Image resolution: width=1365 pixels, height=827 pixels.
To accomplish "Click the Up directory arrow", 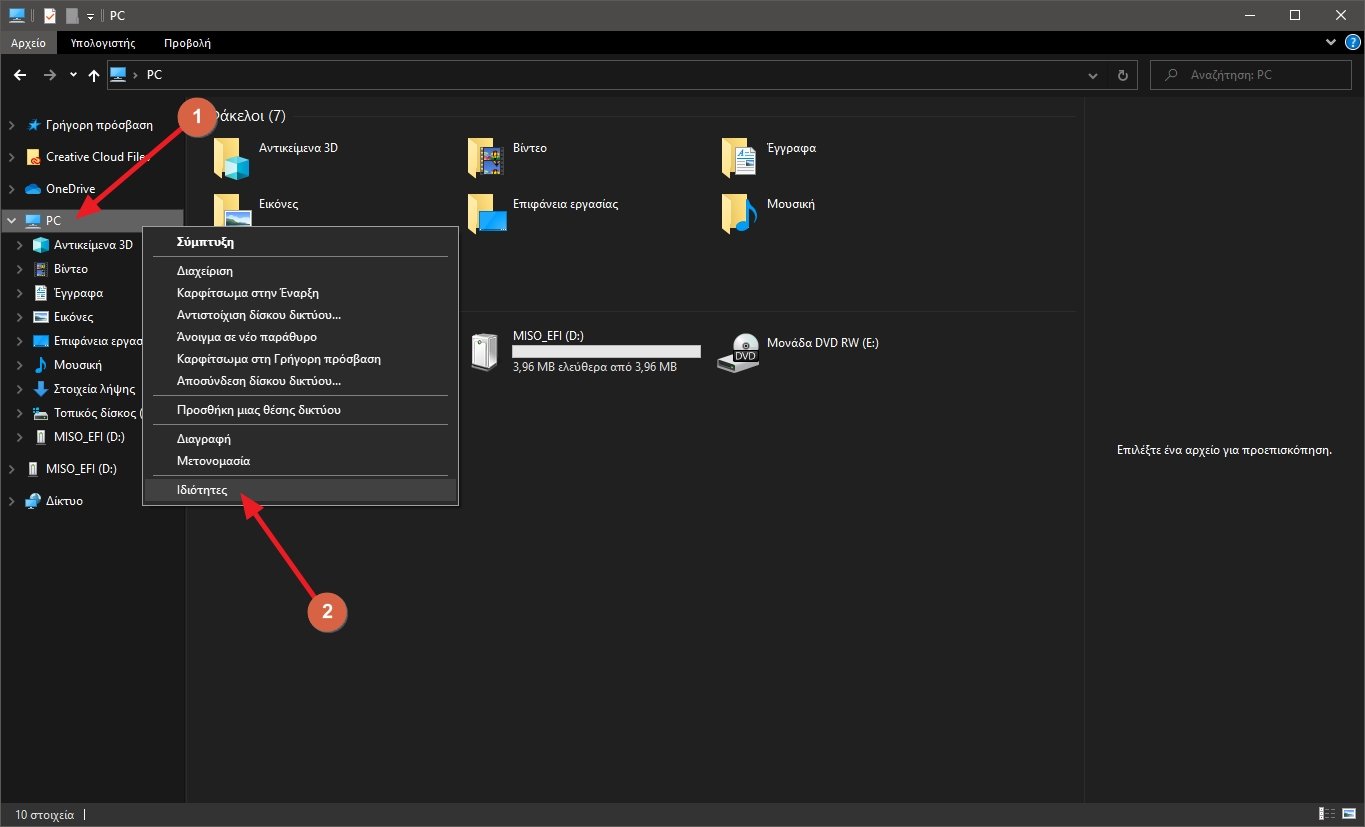I will pos(94,75).
